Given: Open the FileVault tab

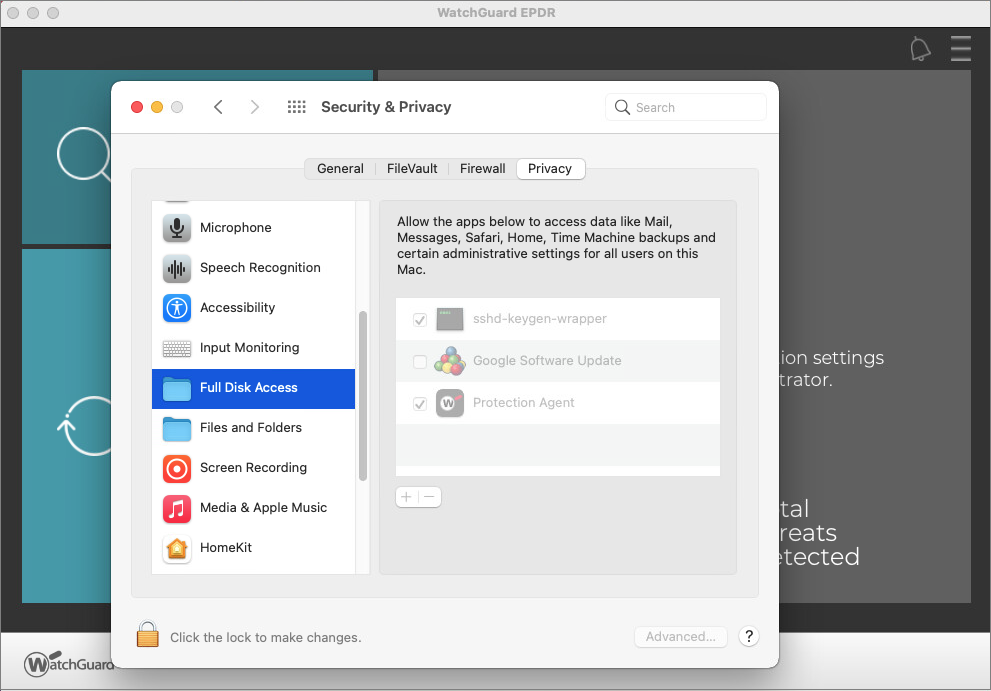Looking at the screenshot, I should click(411, 168).
